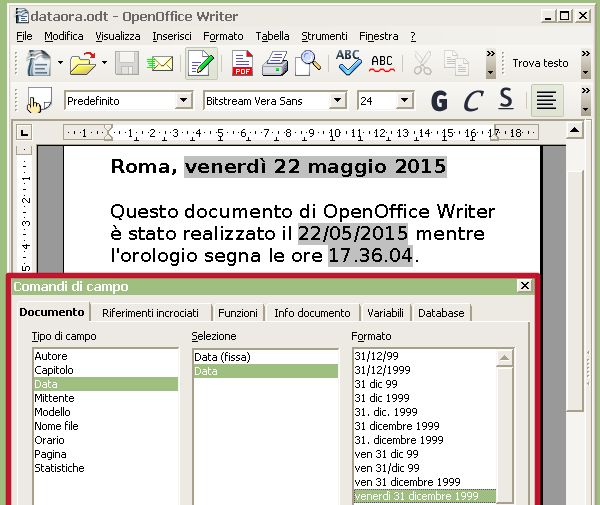Open the New document dropdown arrow
Viewport: 600px width, 505px height.
(60, 63)
